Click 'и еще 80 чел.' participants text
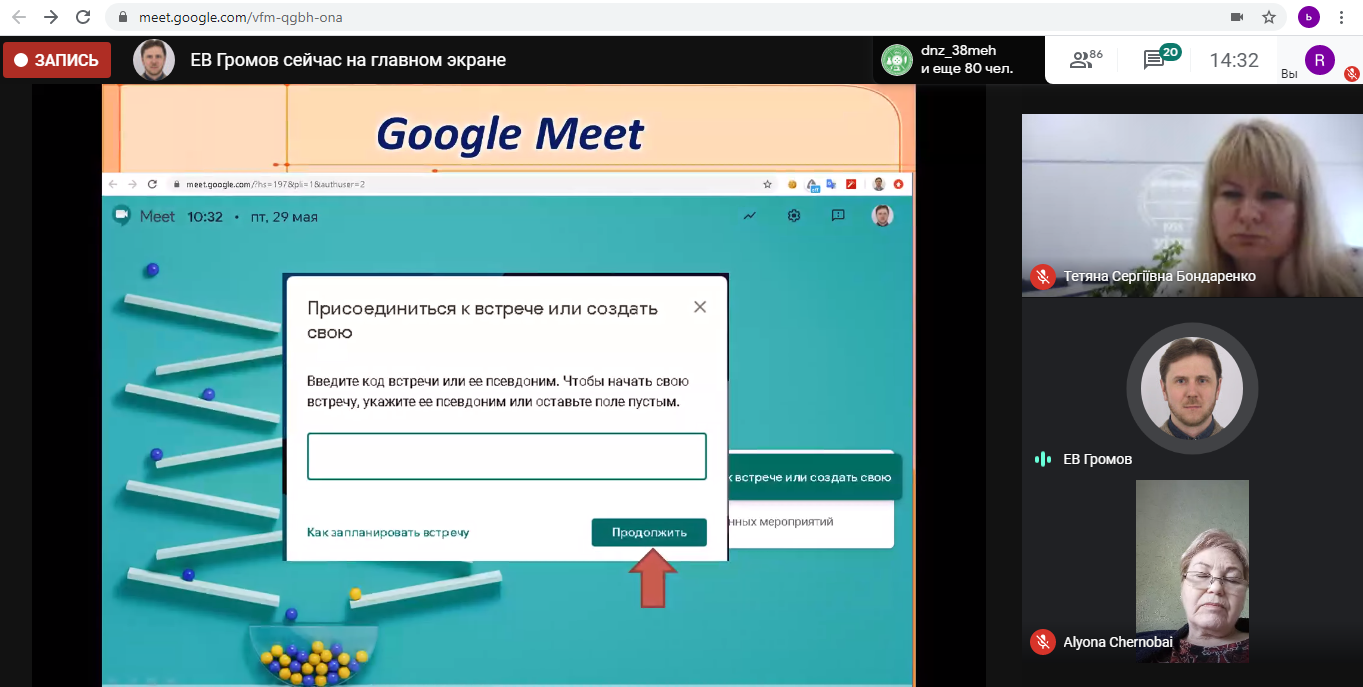Image resolution: width=1363 pixels, height=687 pixels. 967,69
